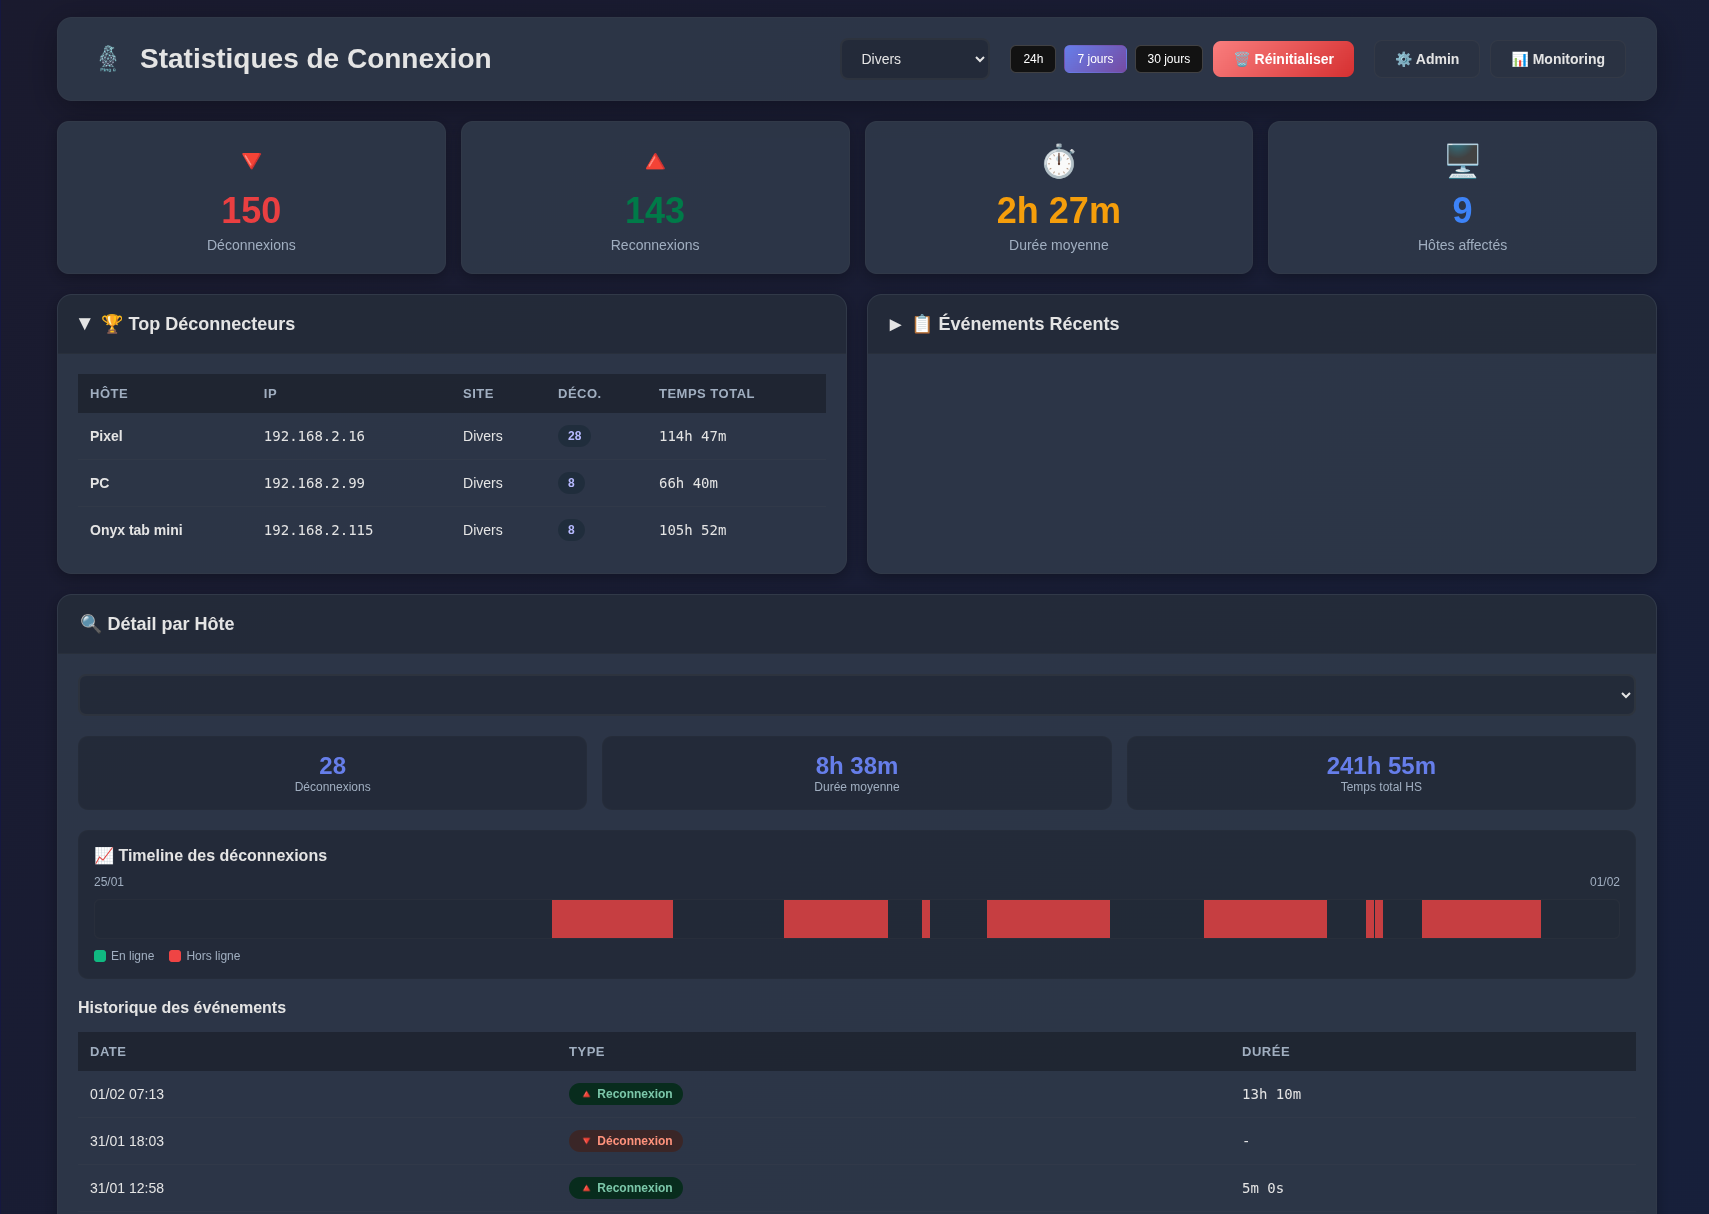The image size is (1709, 1214).
Task: Open the Divers site dropdown
Action: coord(914,59)
